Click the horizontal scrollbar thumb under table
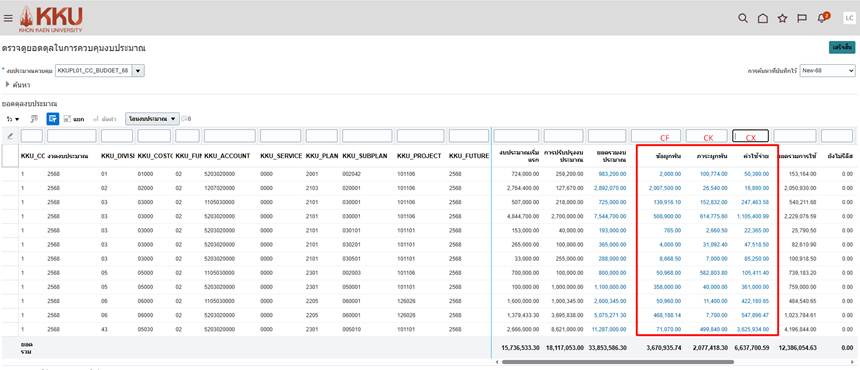This screenshot has width=860, height=370. point(618,362)
